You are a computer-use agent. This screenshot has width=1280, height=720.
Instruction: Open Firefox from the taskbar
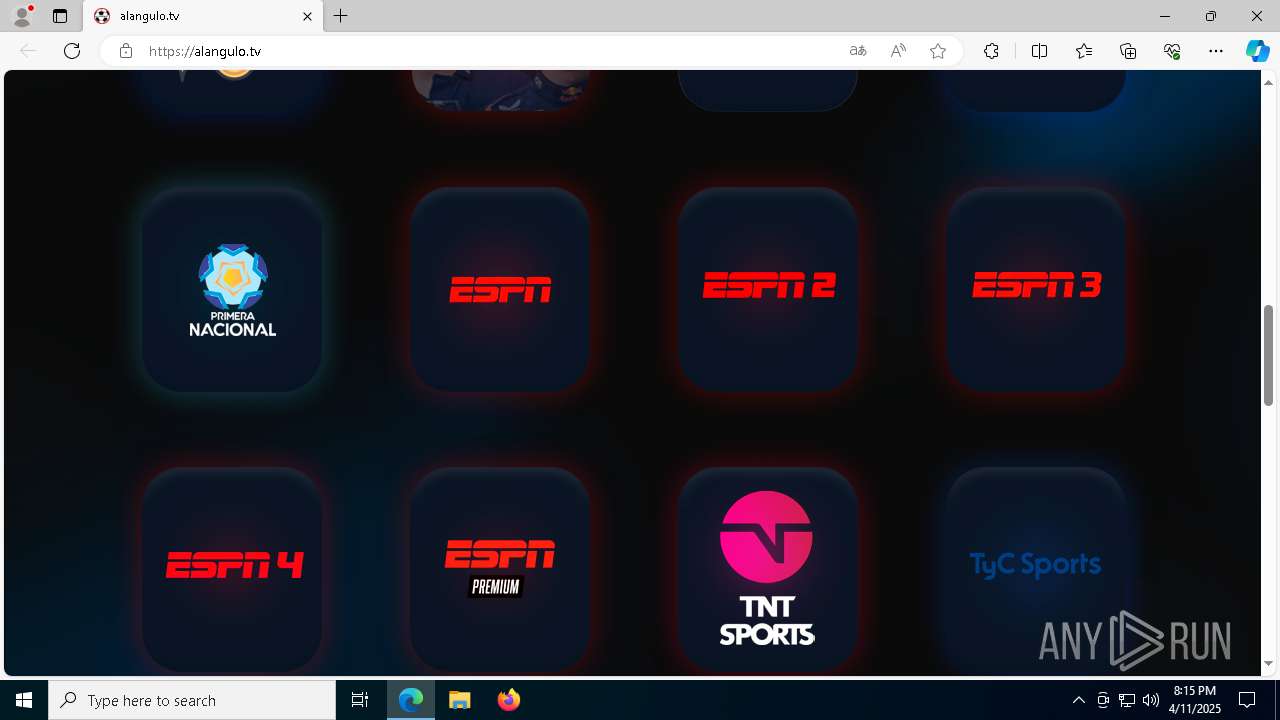pyautogui.click(x=508, y=700)
